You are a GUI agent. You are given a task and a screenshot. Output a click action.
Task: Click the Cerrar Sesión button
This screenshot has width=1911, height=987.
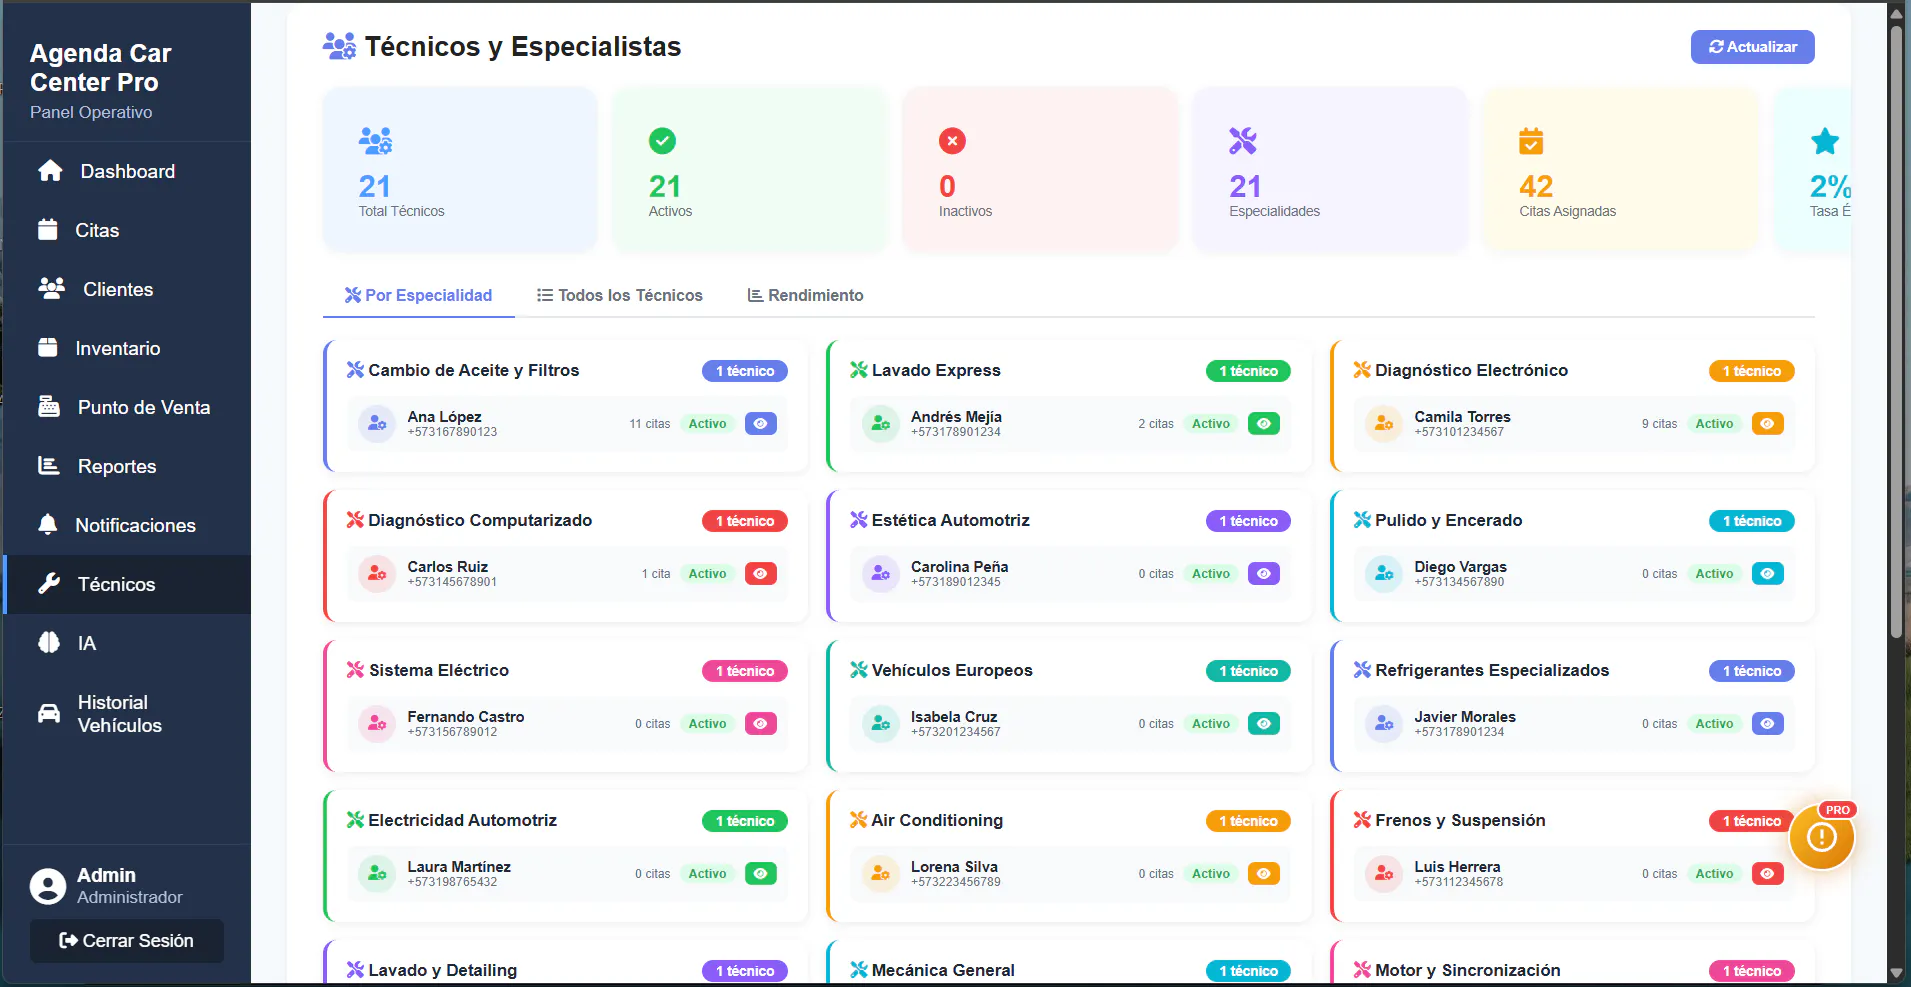[127, 941]
